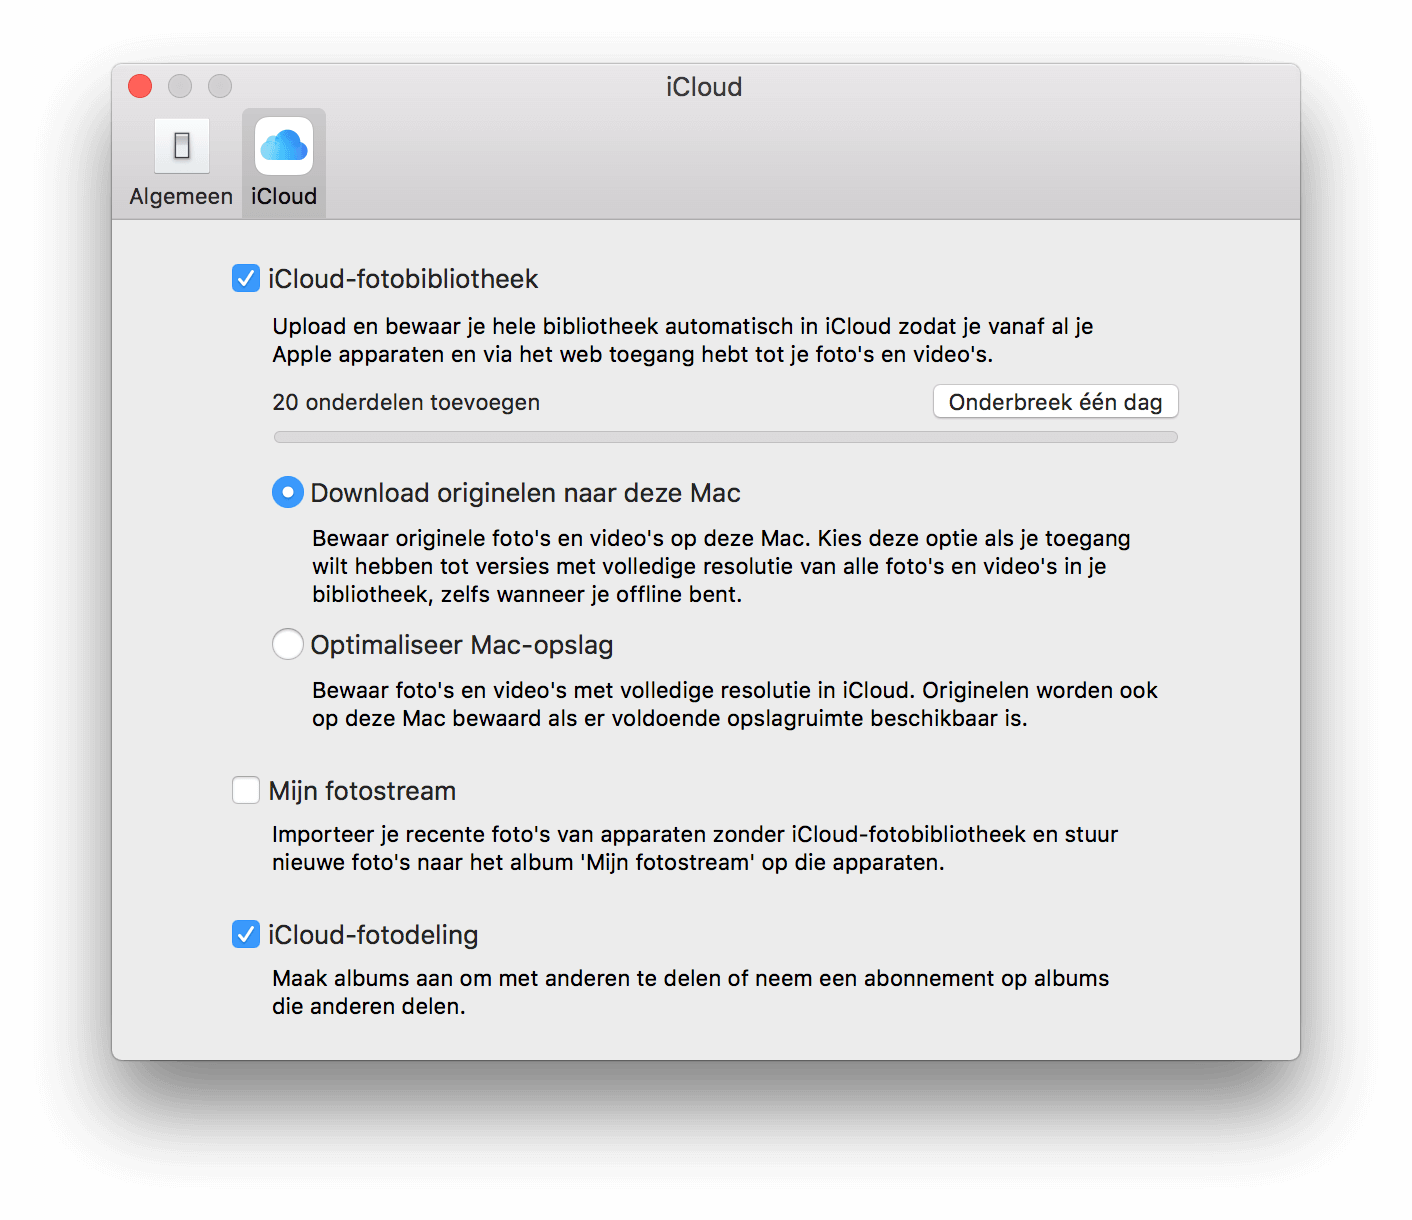Click the upload progress bar

pos(726,437)
